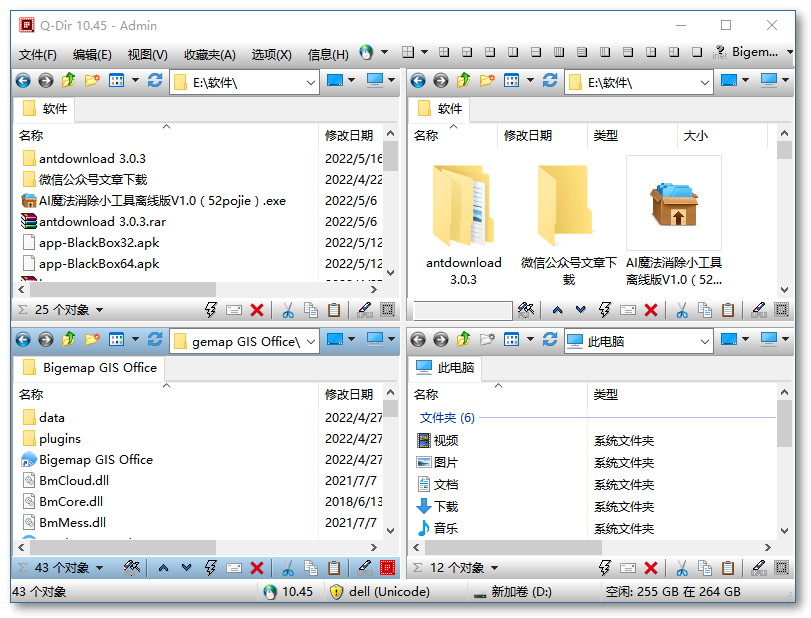The height and width of the screenshot is (618, 811).
Task: Go back in the E:\软件 details-list pane
Action: click(23, 81)
